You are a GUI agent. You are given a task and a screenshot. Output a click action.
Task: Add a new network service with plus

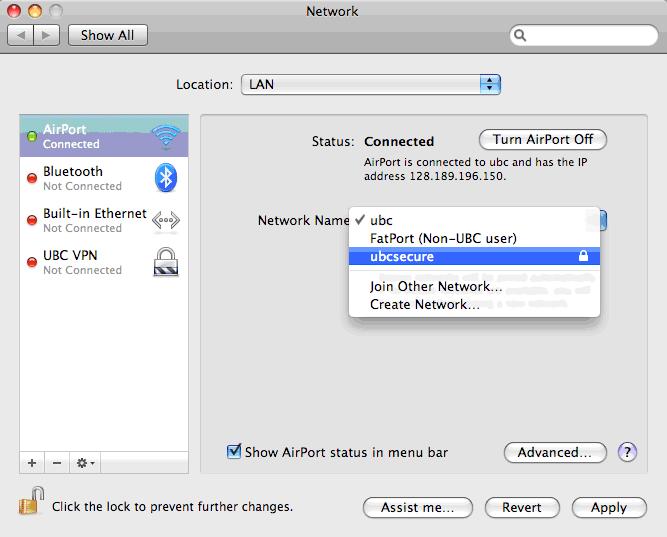(x=32, y=463)
